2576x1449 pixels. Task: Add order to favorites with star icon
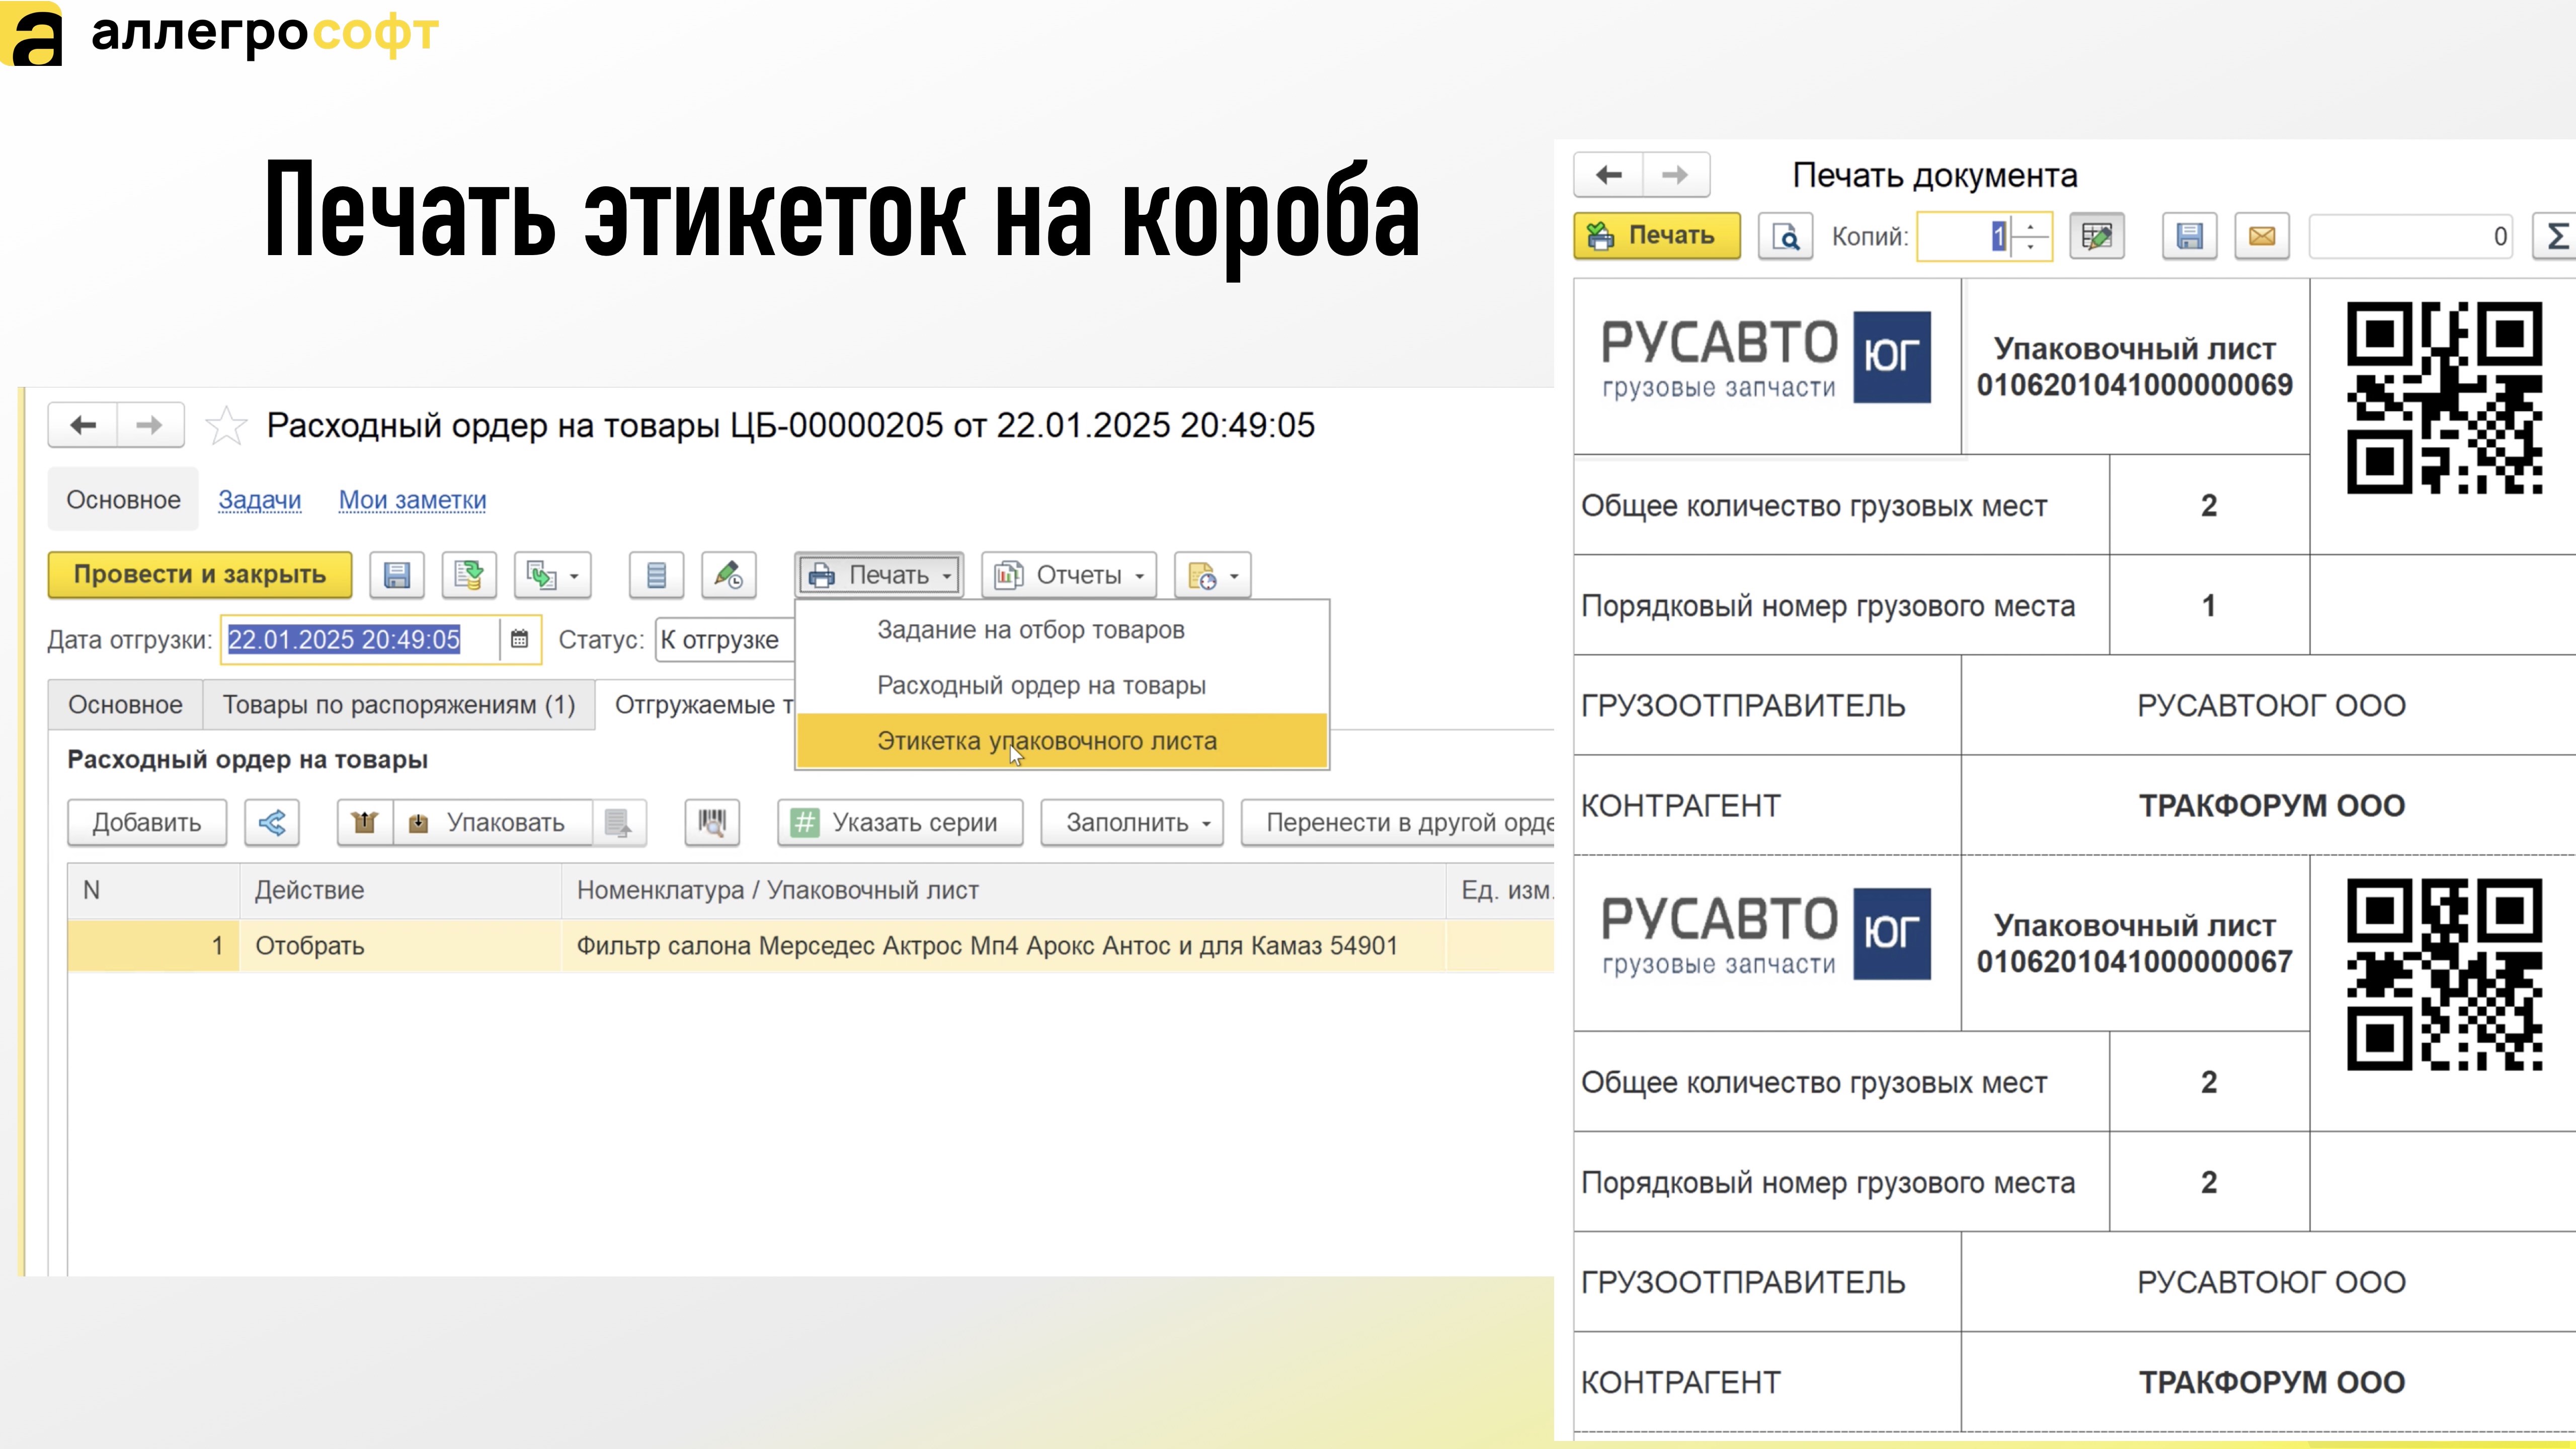pyautogui.click(x=226, y=426)
